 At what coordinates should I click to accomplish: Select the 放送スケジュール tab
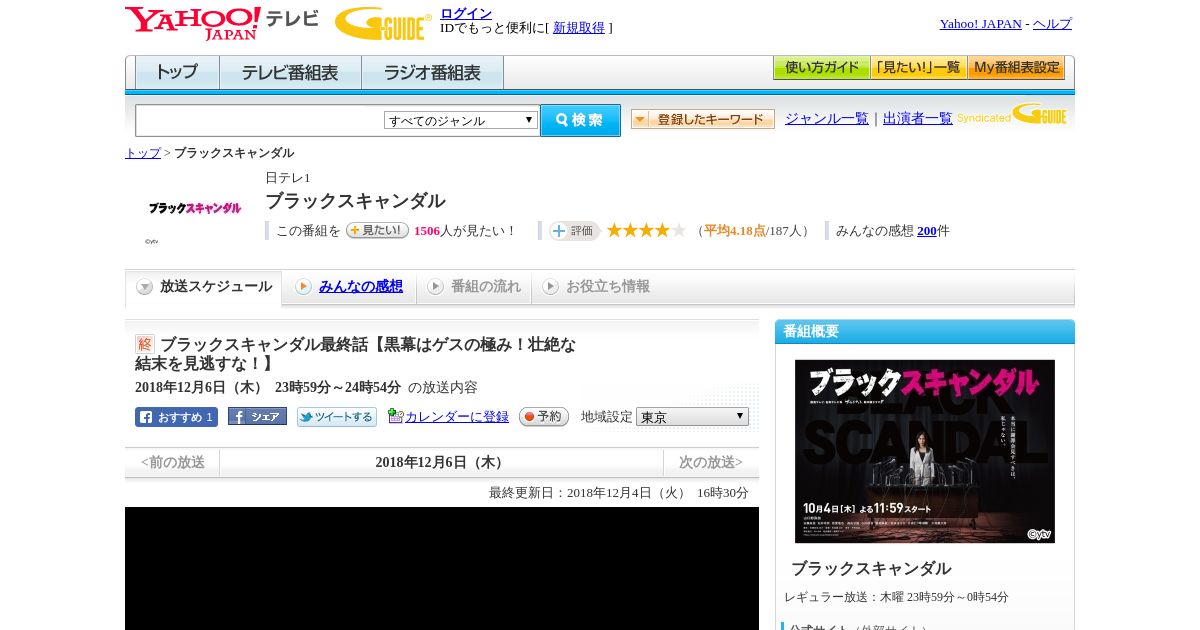(204, 287)
